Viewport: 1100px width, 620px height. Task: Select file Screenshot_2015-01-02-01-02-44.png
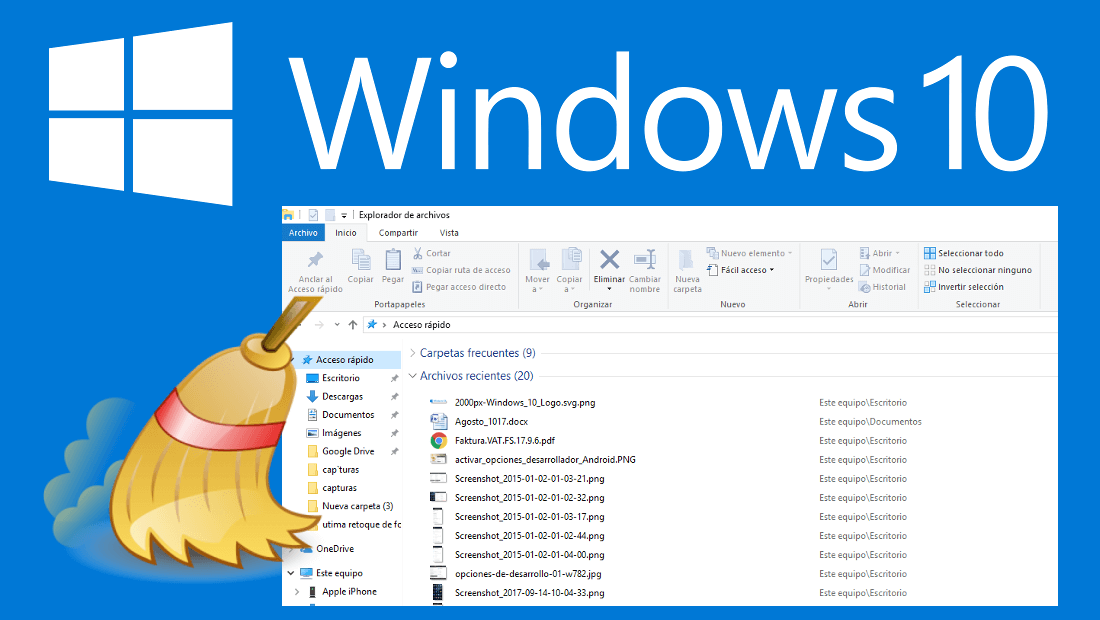pyautogui.click(x=530, y=536)
